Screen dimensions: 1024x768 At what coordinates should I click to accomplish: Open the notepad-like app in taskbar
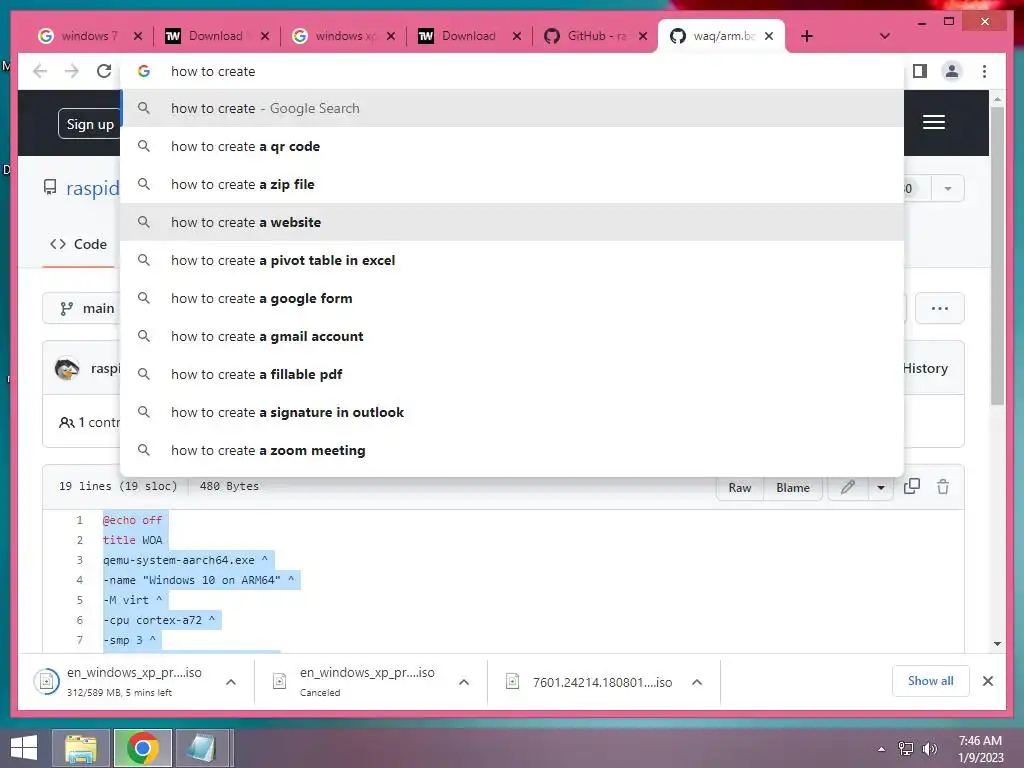(x=202, y=748)
